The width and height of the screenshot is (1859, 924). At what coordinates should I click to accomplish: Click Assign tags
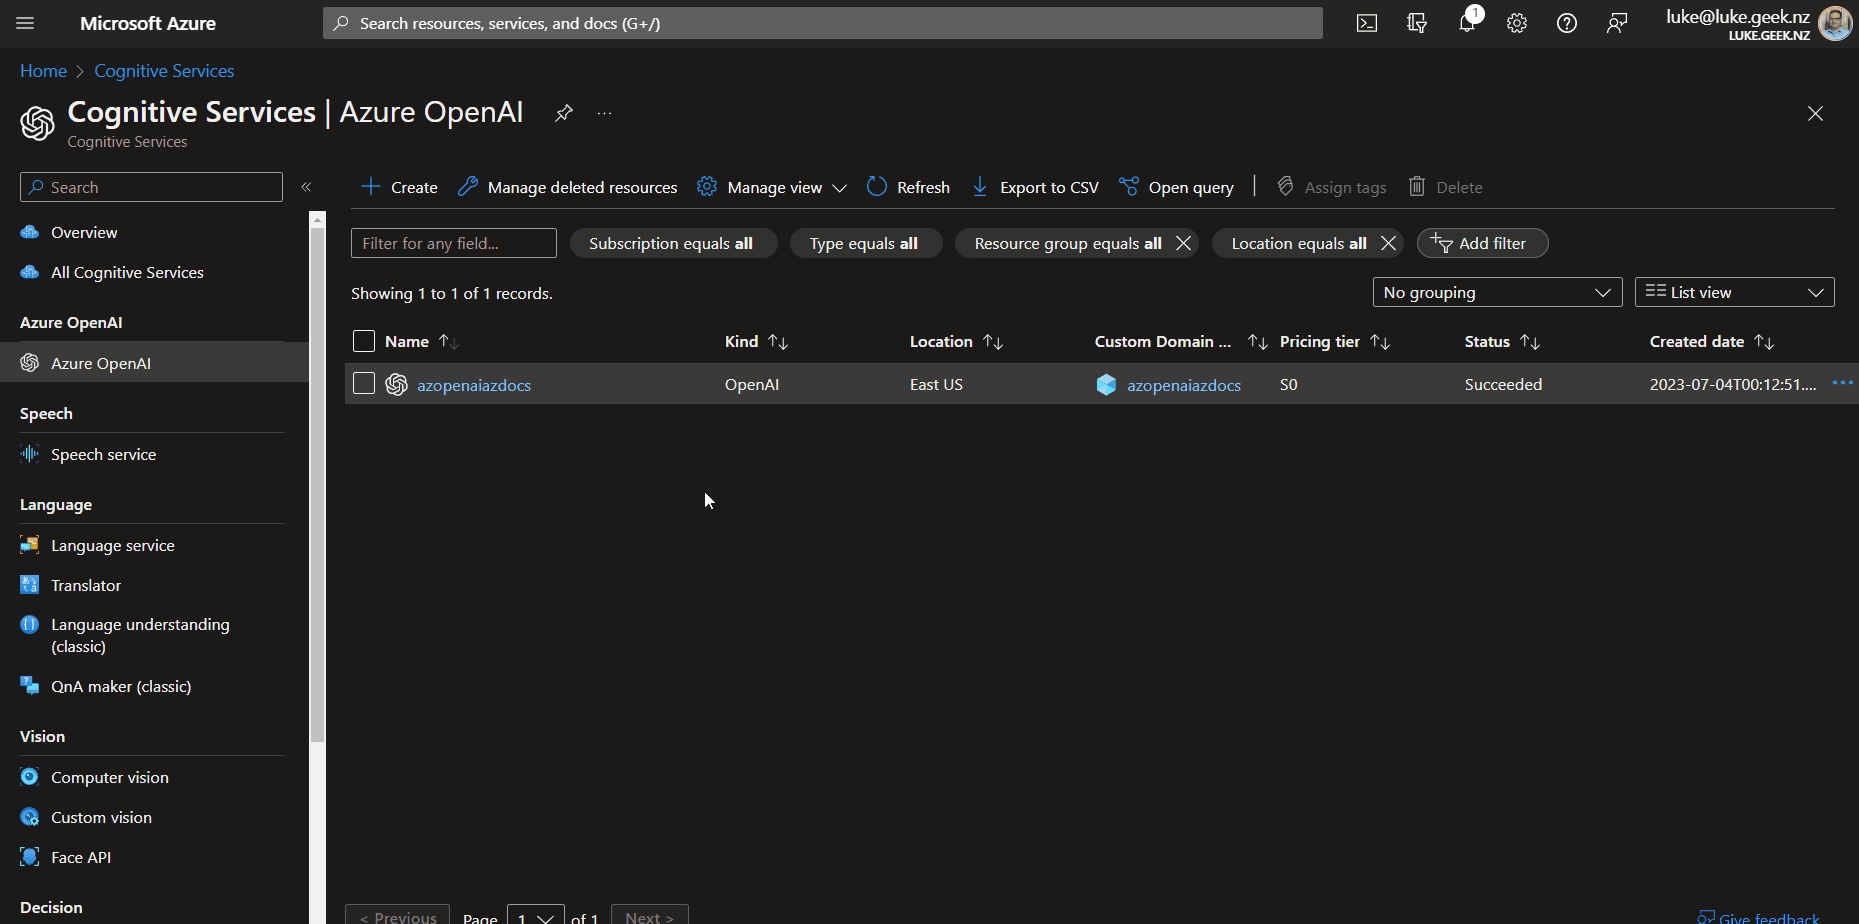(x=1331, y=187)
